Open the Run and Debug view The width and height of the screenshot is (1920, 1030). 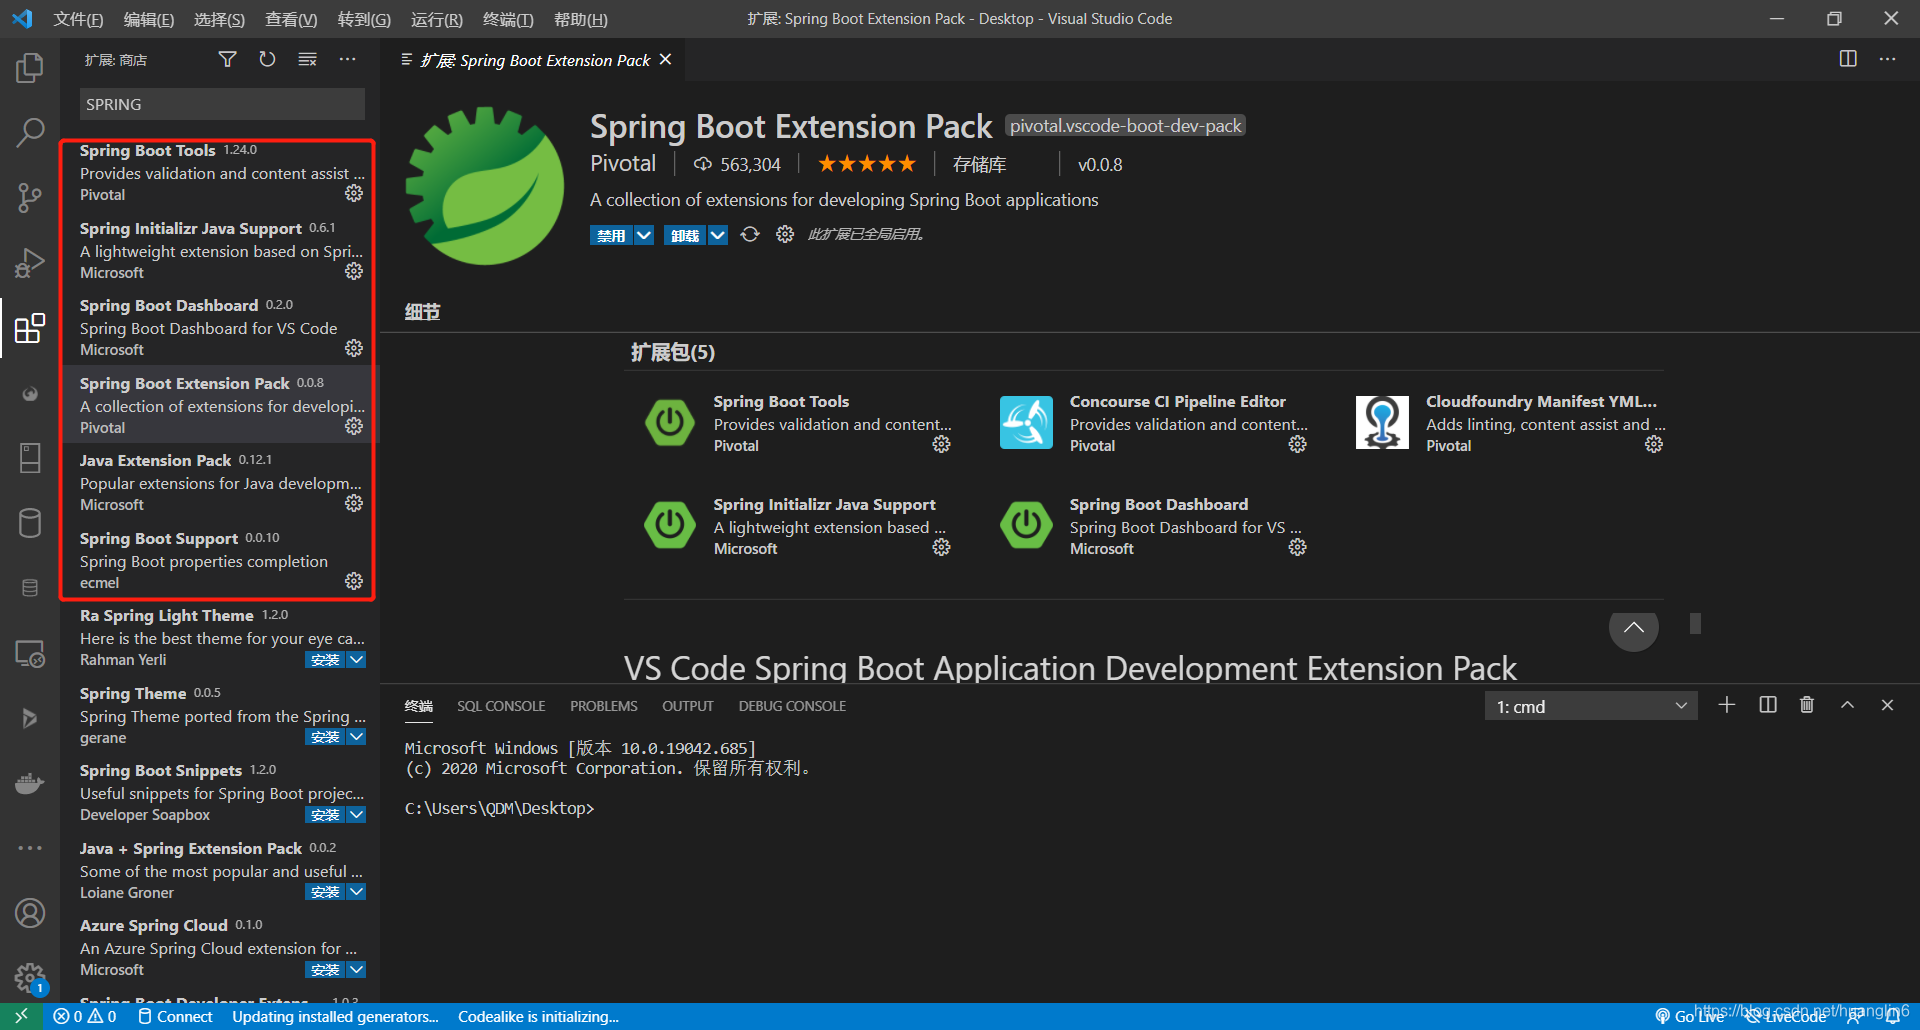(30, 262)
